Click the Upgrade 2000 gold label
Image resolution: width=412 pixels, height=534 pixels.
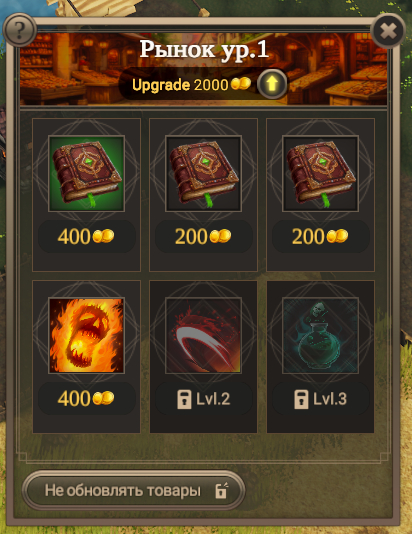click(180, 85)
